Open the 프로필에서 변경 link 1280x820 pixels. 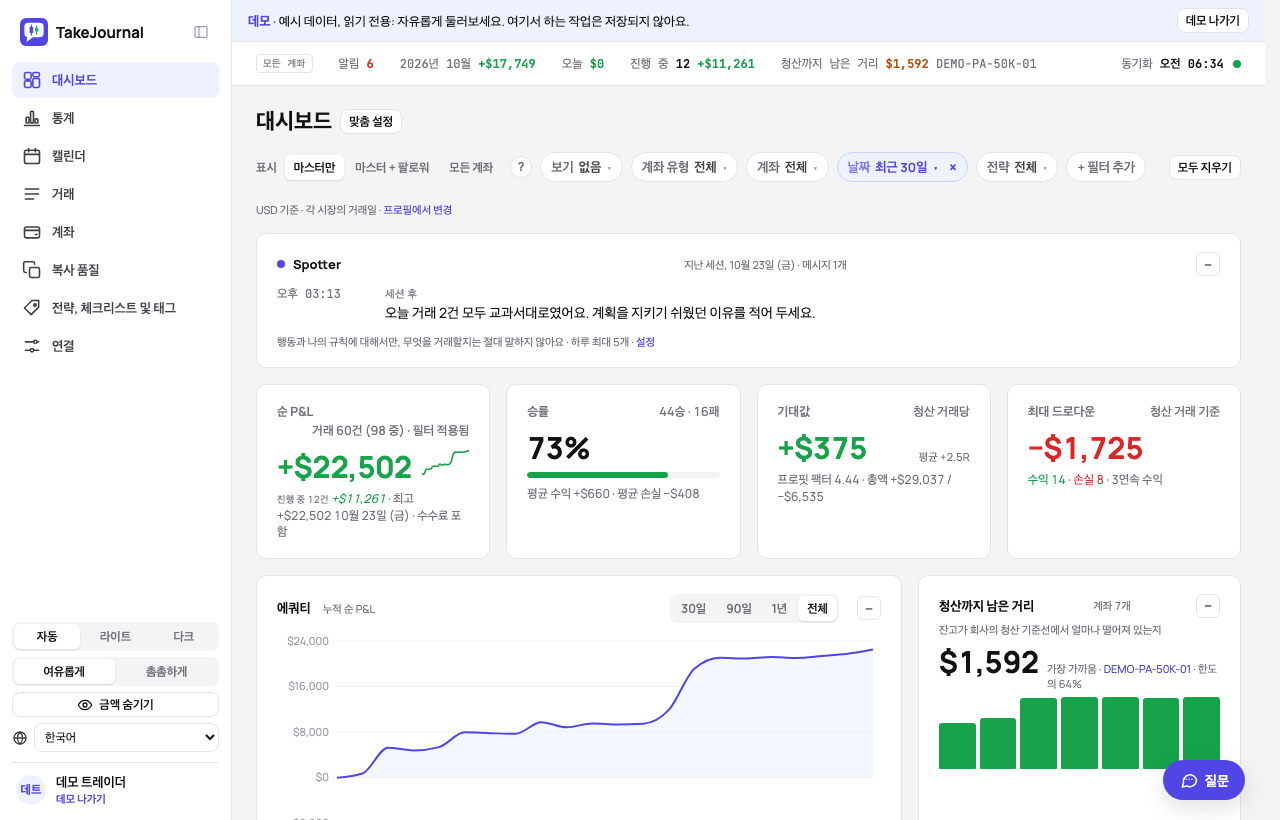click(x=418, y=210)
